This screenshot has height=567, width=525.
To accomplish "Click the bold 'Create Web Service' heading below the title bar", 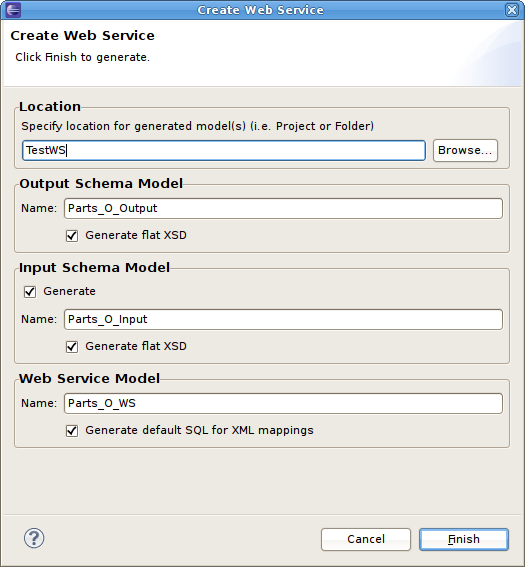I will 82,35.
